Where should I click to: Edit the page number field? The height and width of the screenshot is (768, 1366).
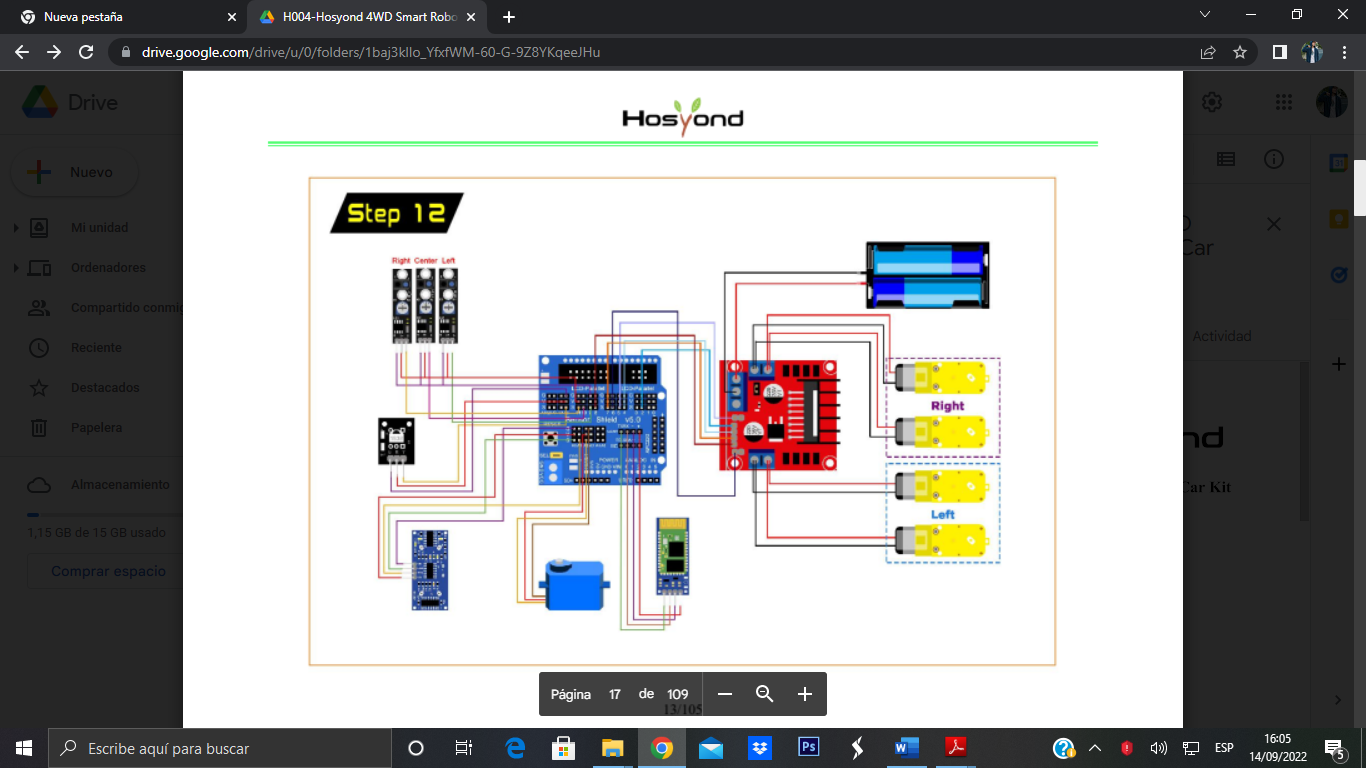click(x=615, y=694)
